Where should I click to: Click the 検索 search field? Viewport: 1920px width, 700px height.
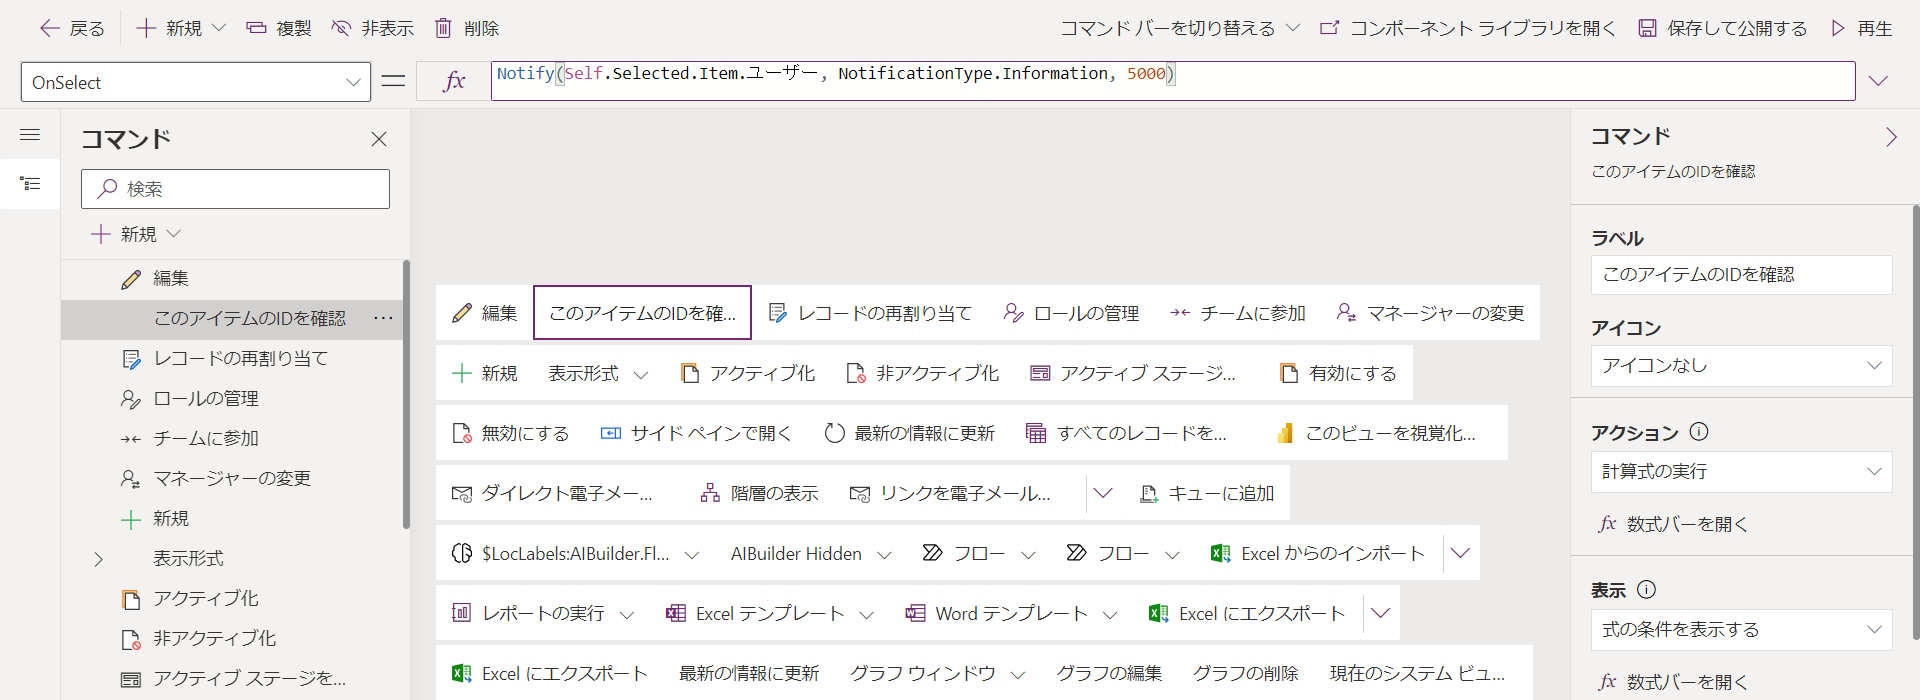click(x=235, y=189)
